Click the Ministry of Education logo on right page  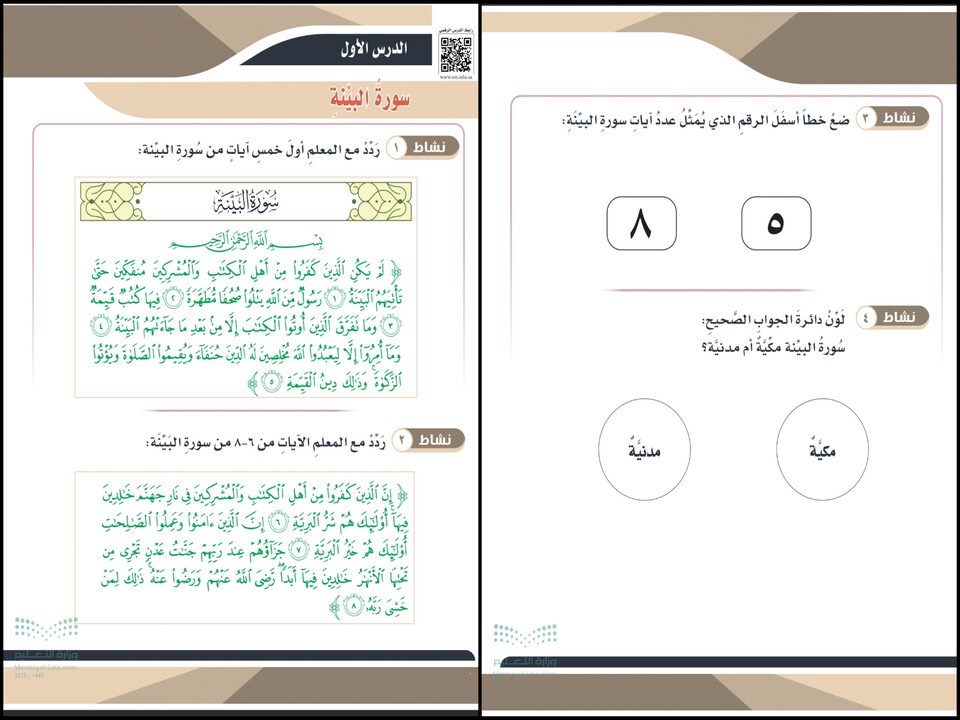(x=525, y=652)
